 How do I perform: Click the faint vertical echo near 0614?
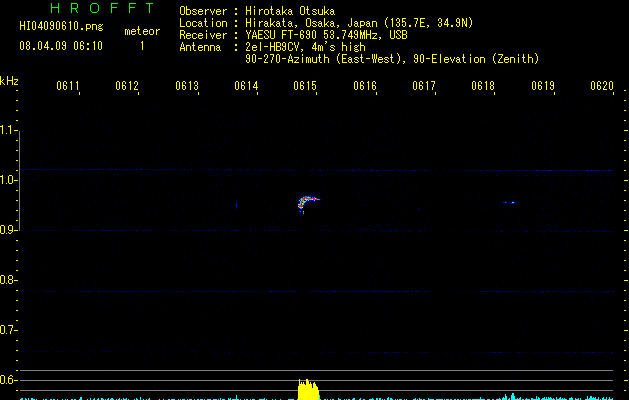[237, 205]
